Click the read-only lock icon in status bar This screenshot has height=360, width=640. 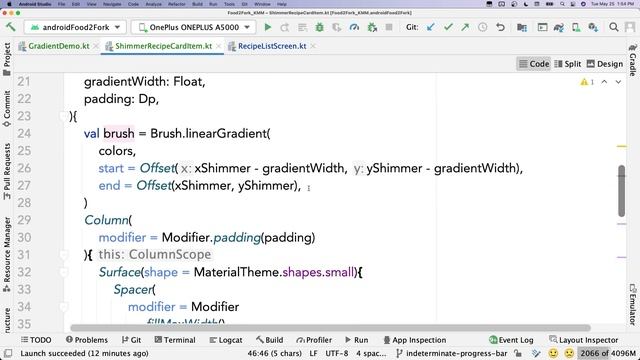[518, 353]
